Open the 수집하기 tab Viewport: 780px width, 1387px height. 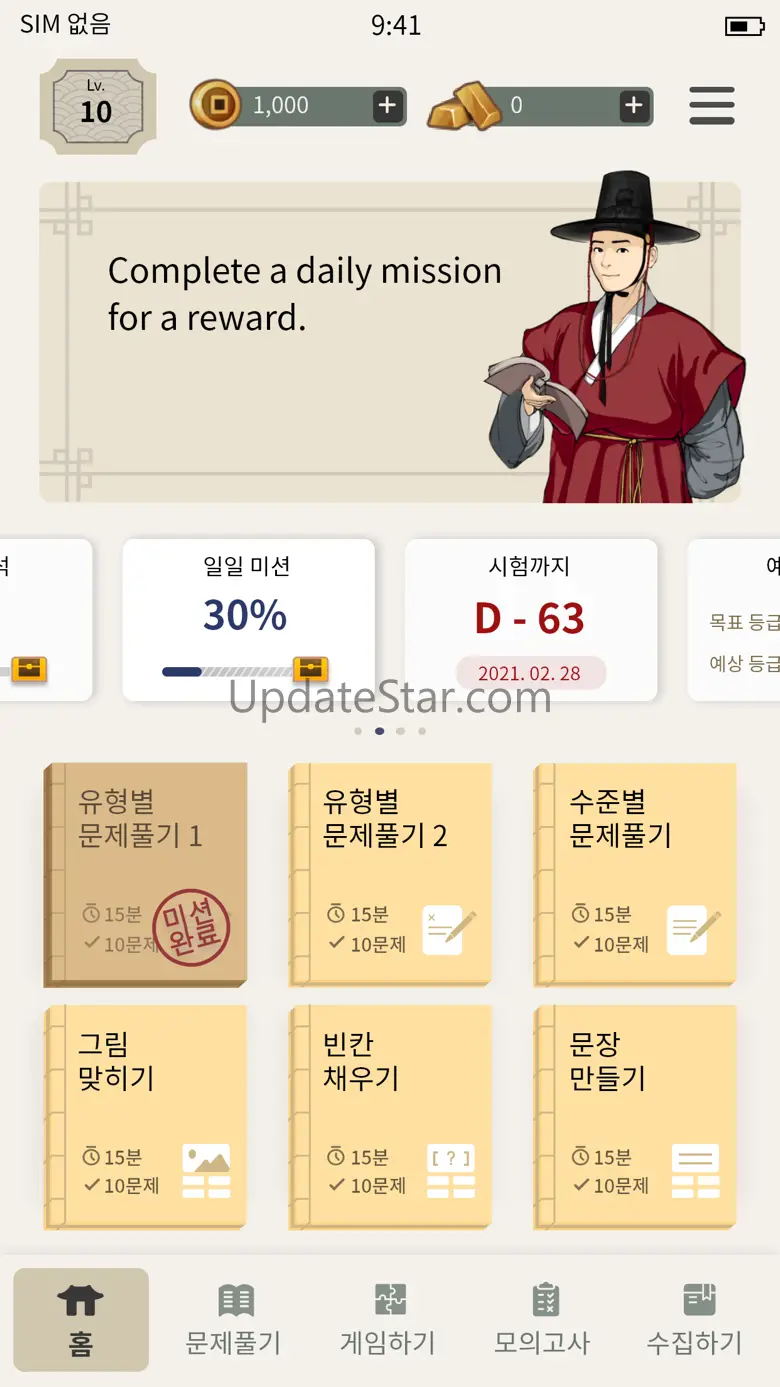[x=696, y=1320]
